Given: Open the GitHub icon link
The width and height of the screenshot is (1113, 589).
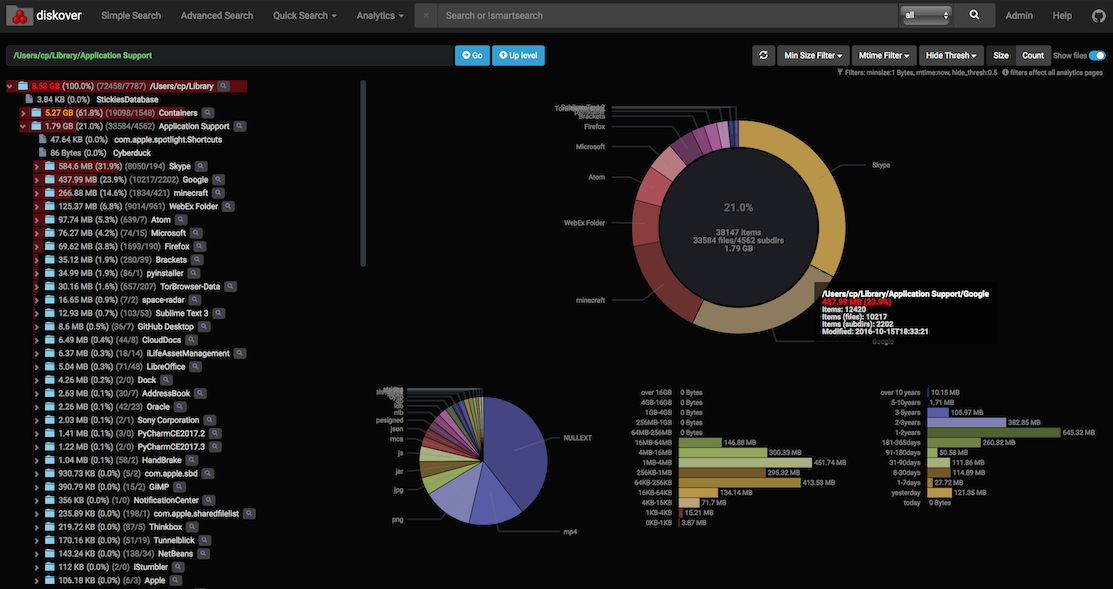Looking at the screenshot, I should tap(1098, 16).
